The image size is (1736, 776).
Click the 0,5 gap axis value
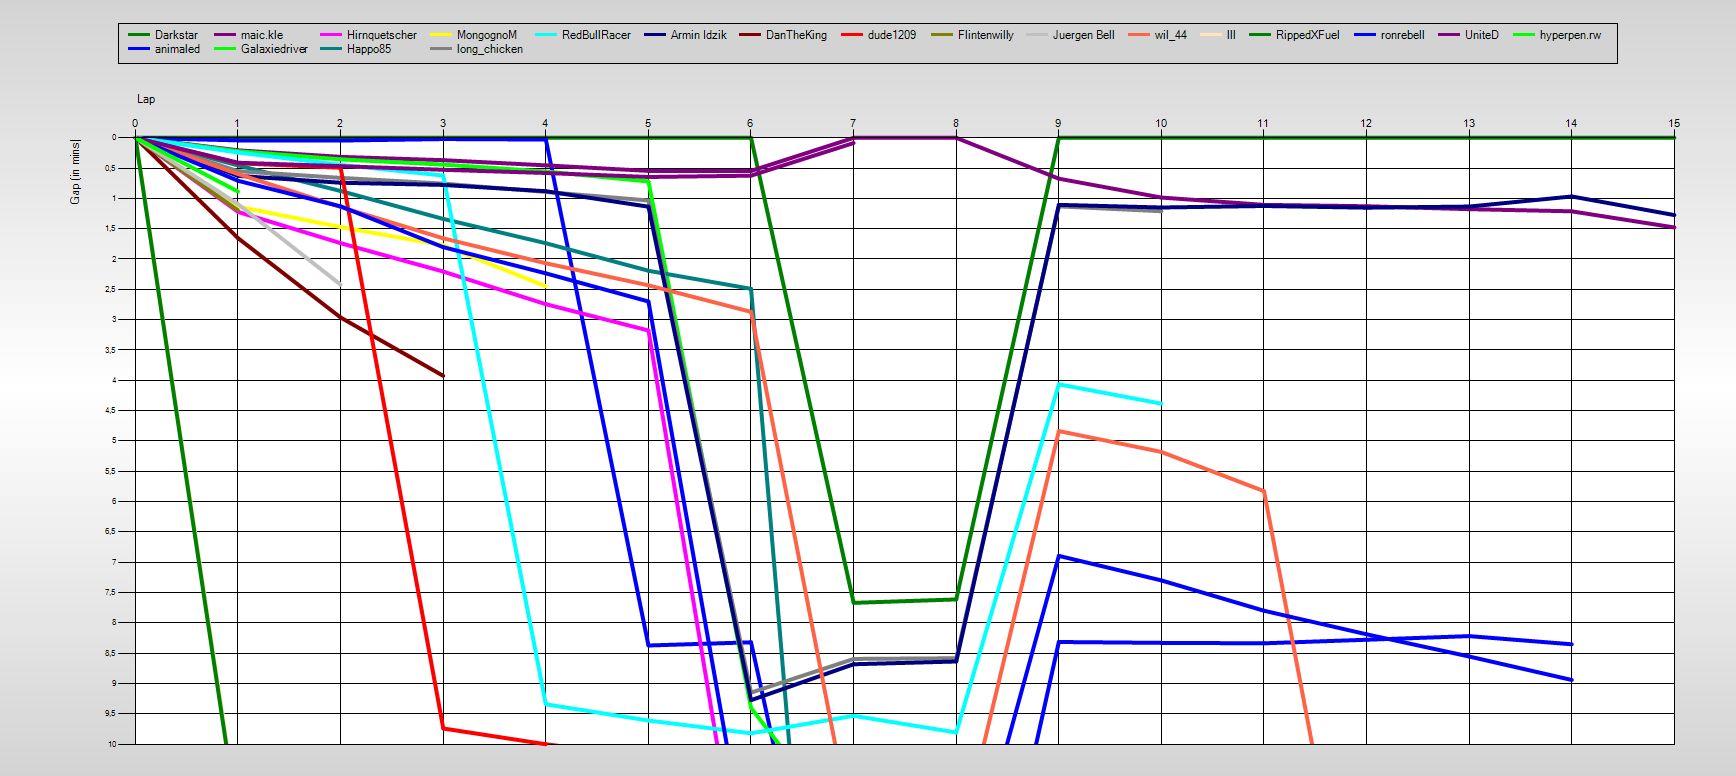[x=111, y=168]
